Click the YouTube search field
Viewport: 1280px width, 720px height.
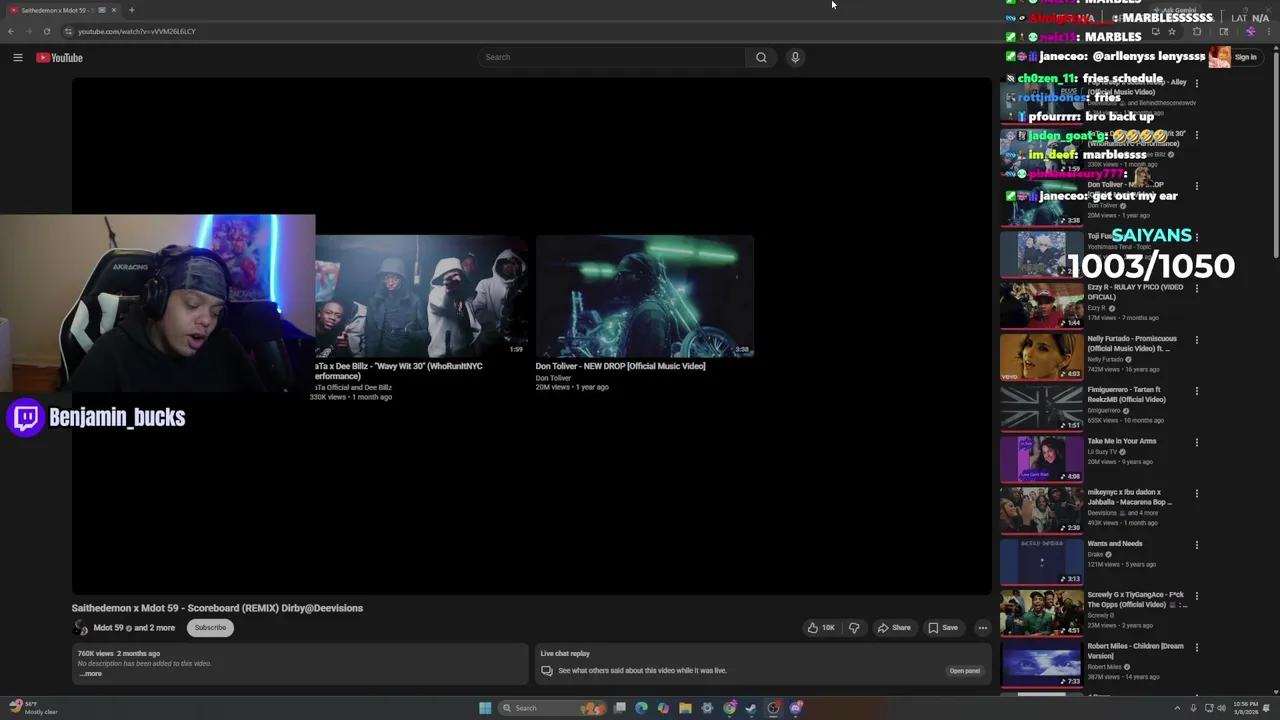click(x=611, y=57)
